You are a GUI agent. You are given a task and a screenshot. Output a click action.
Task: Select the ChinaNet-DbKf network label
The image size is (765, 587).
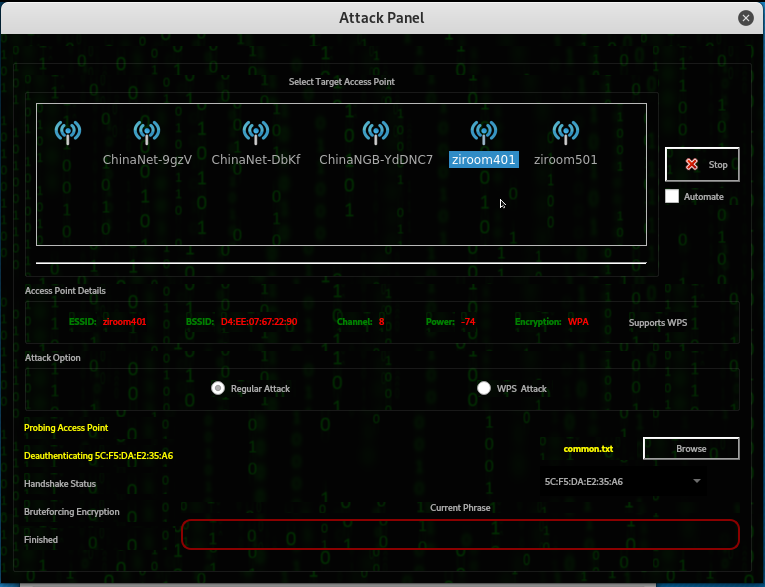pos(256,160)
